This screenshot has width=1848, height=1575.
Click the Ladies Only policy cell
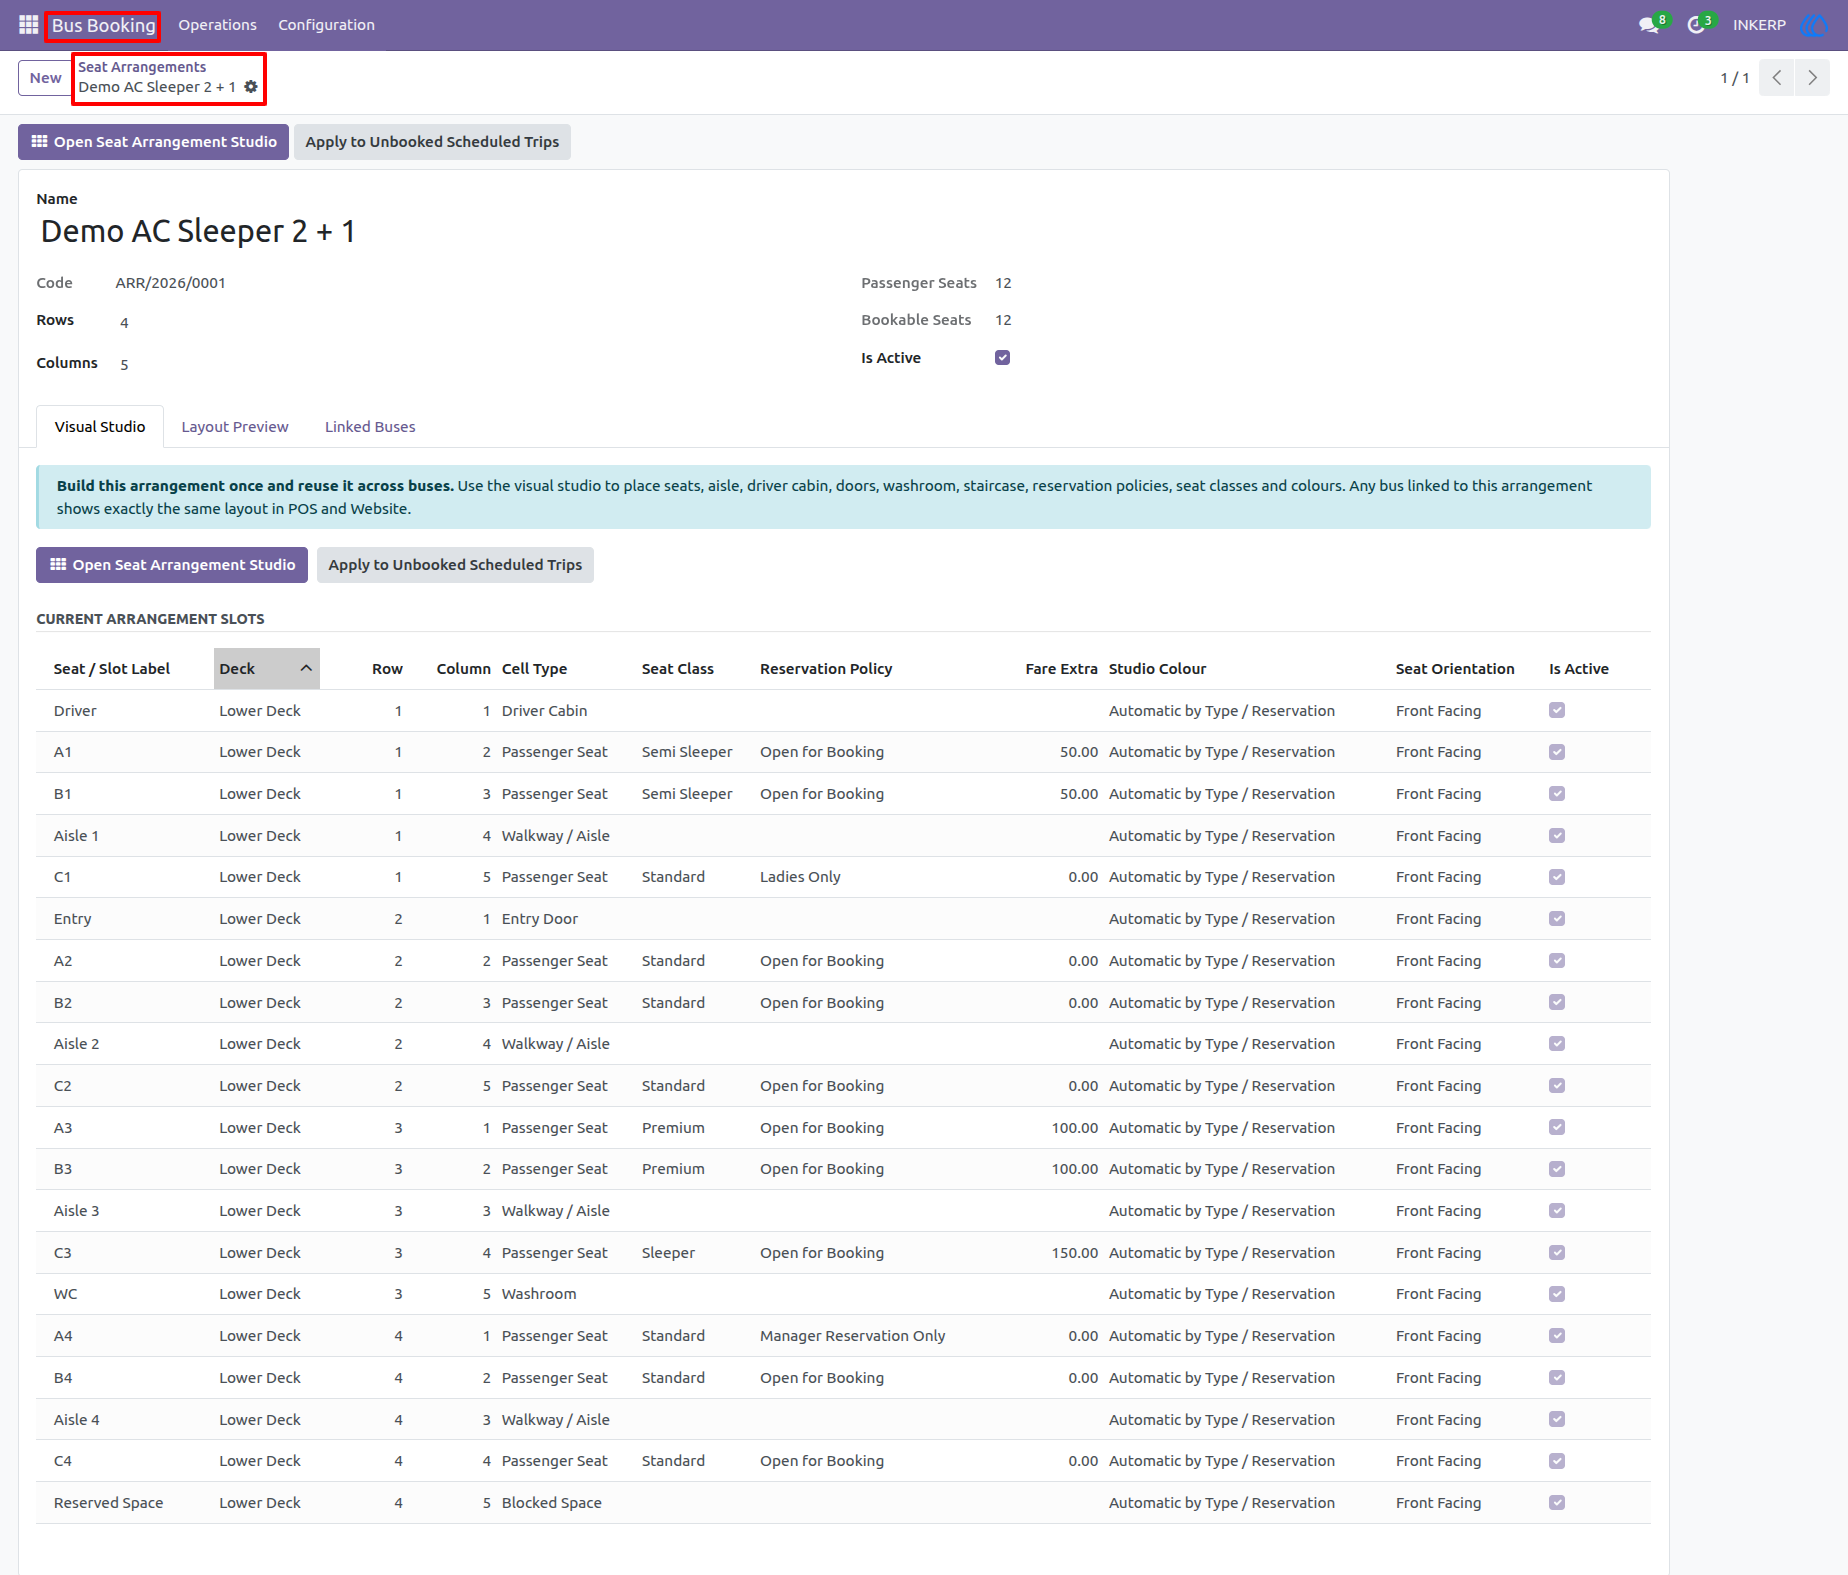[800, 877]
